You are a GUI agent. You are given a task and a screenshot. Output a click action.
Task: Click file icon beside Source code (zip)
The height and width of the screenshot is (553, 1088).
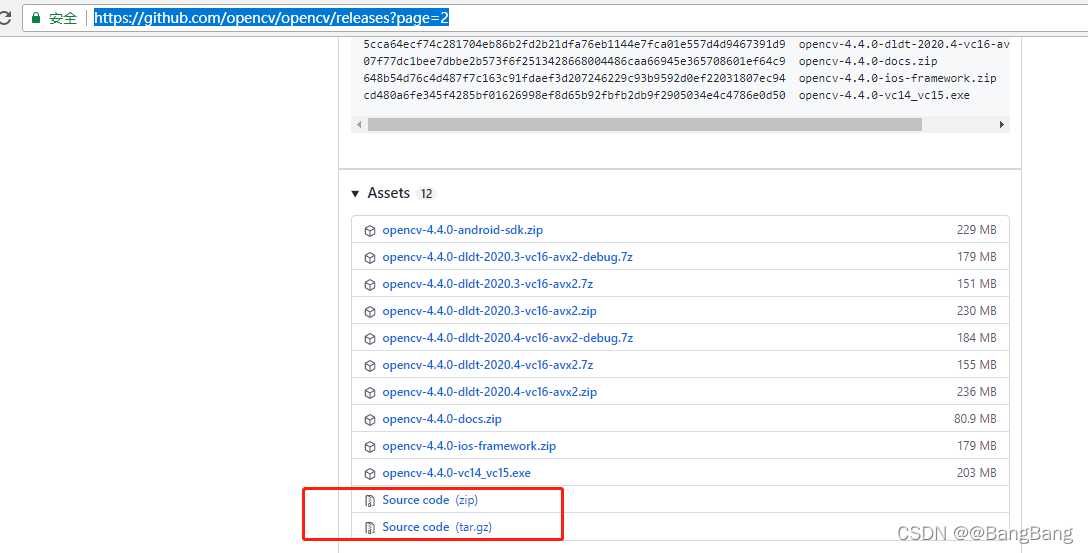point(370,500)
